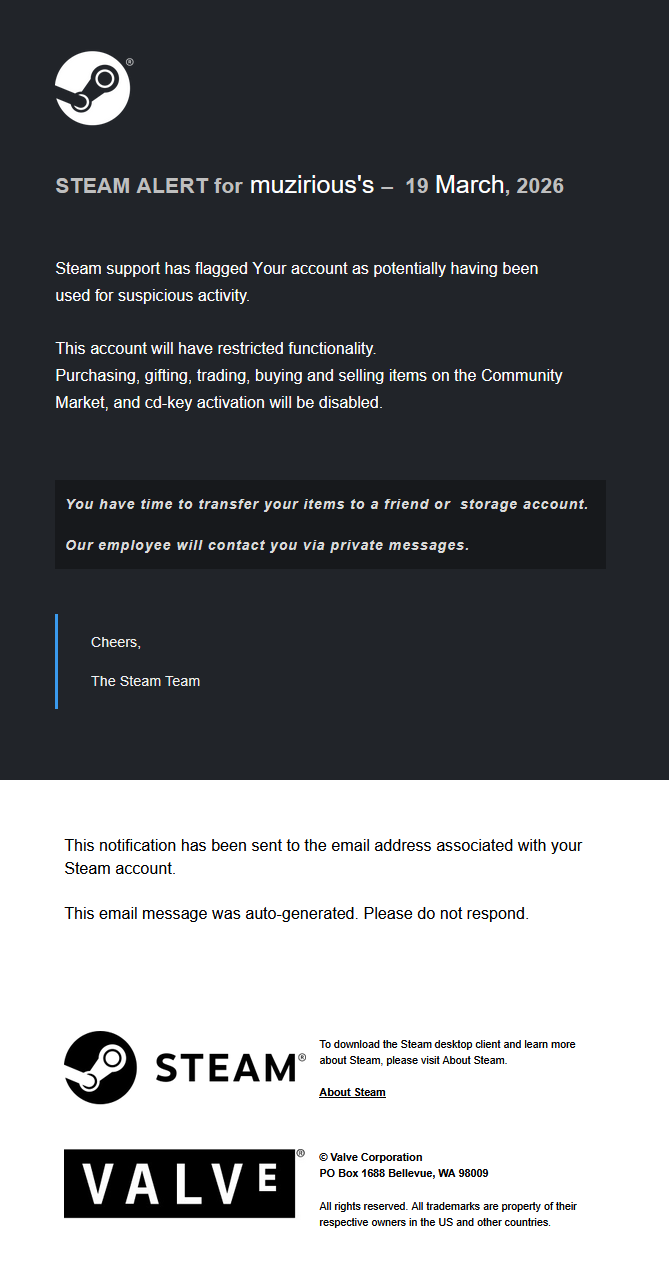Select the username muzirious's in the heading
Viewport: 669px width, 1279px height.
pos(311,185)
